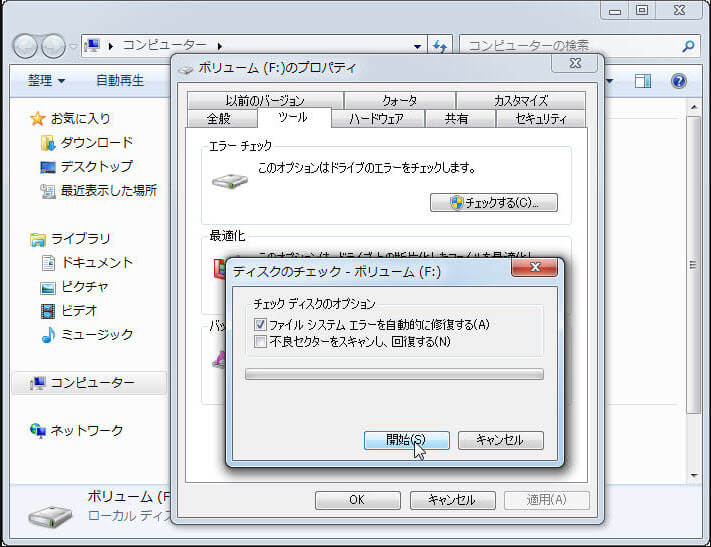Click the search magnifier icon
711x547 pixels.
688,46
